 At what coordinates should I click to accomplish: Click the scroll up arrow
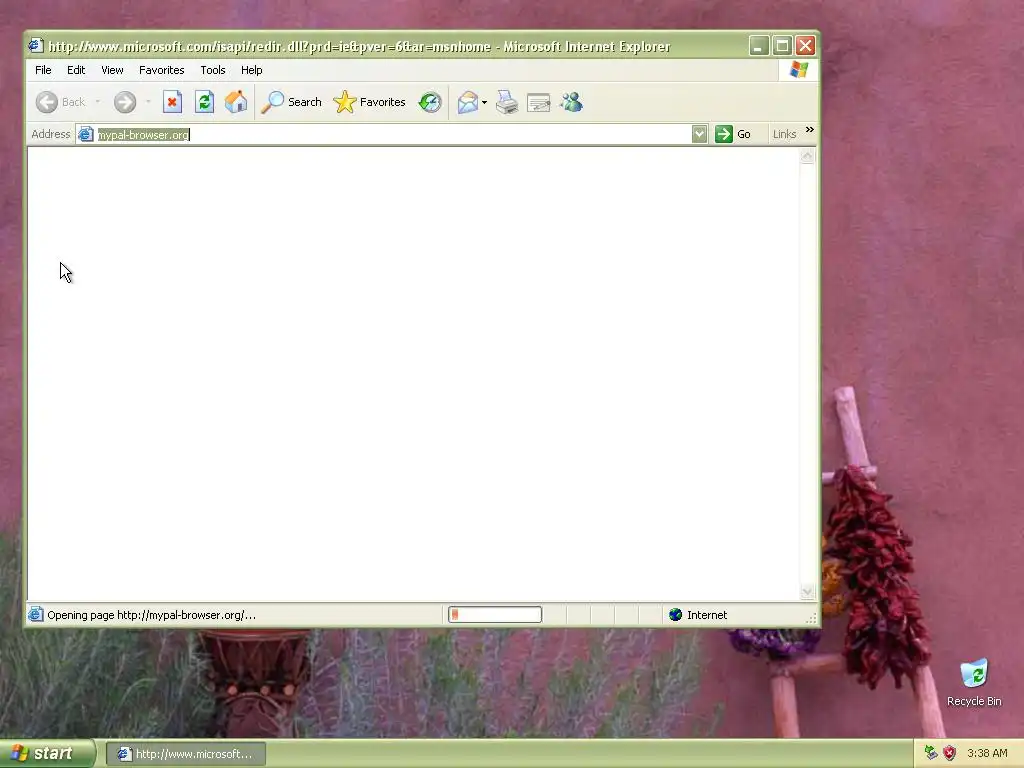807,156
